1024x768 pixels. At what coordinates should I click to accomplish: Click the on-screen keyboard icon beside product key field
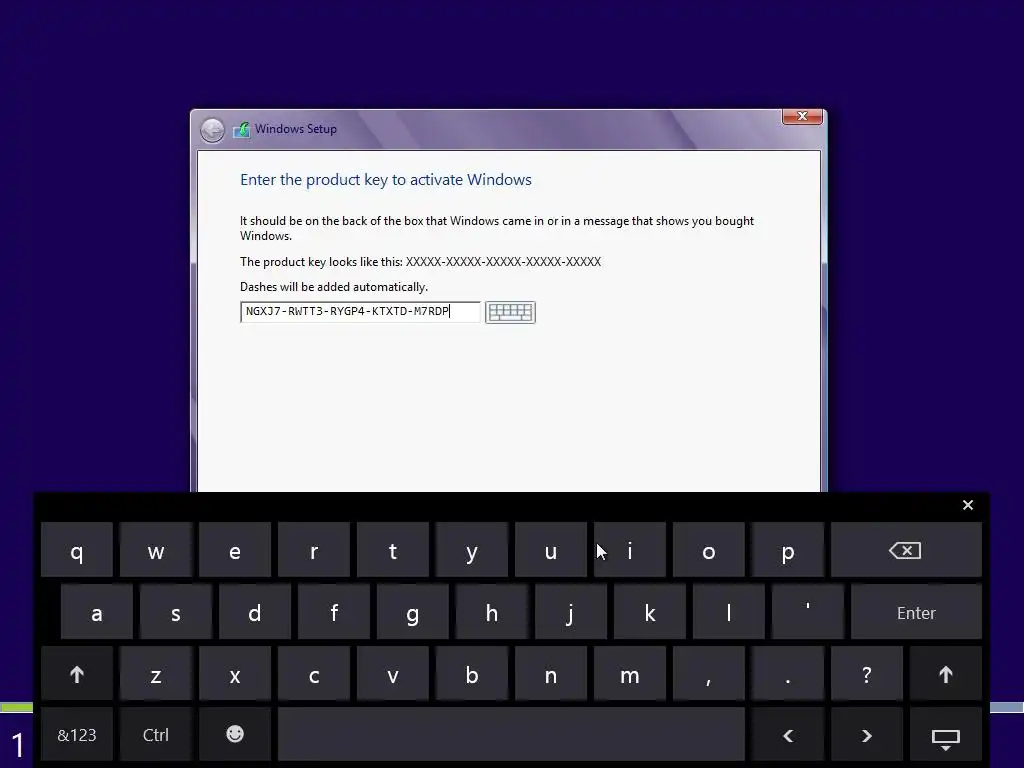(510, 312)
